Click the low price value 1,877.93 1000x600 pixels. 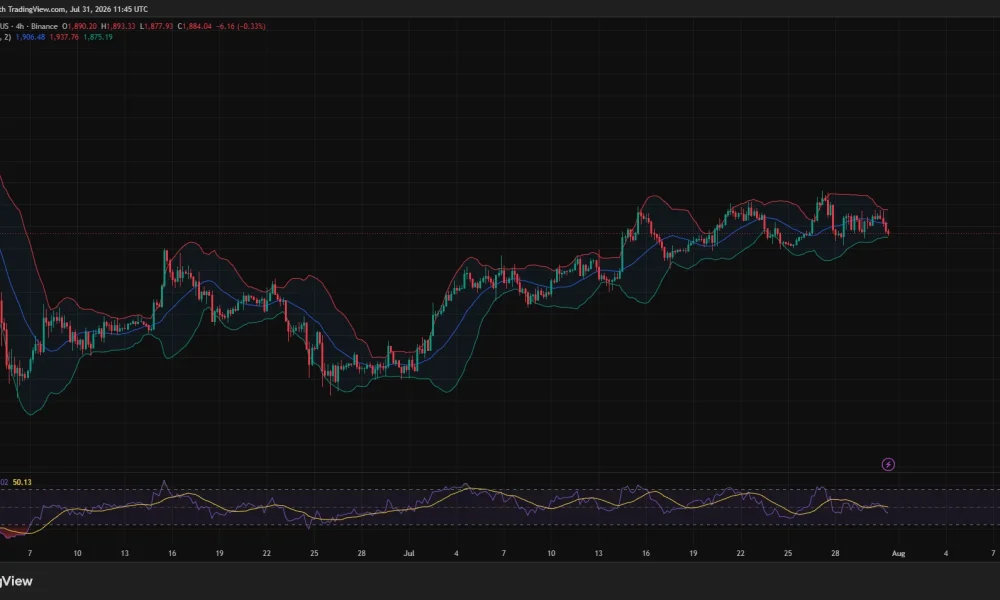click(x=158, y=26)
